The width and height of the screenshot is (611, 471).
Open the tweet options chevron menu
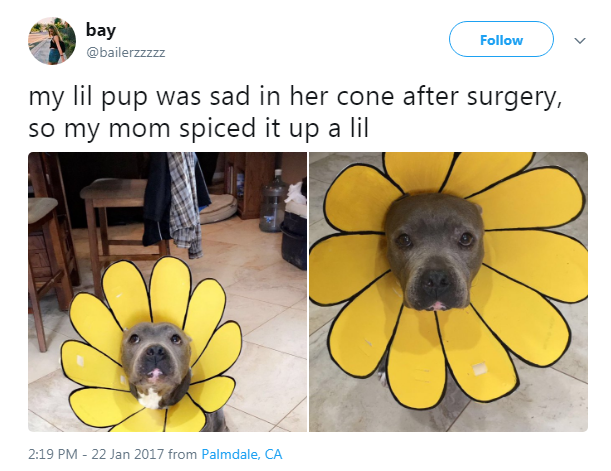pyautogui.click(x=580, y=41)
